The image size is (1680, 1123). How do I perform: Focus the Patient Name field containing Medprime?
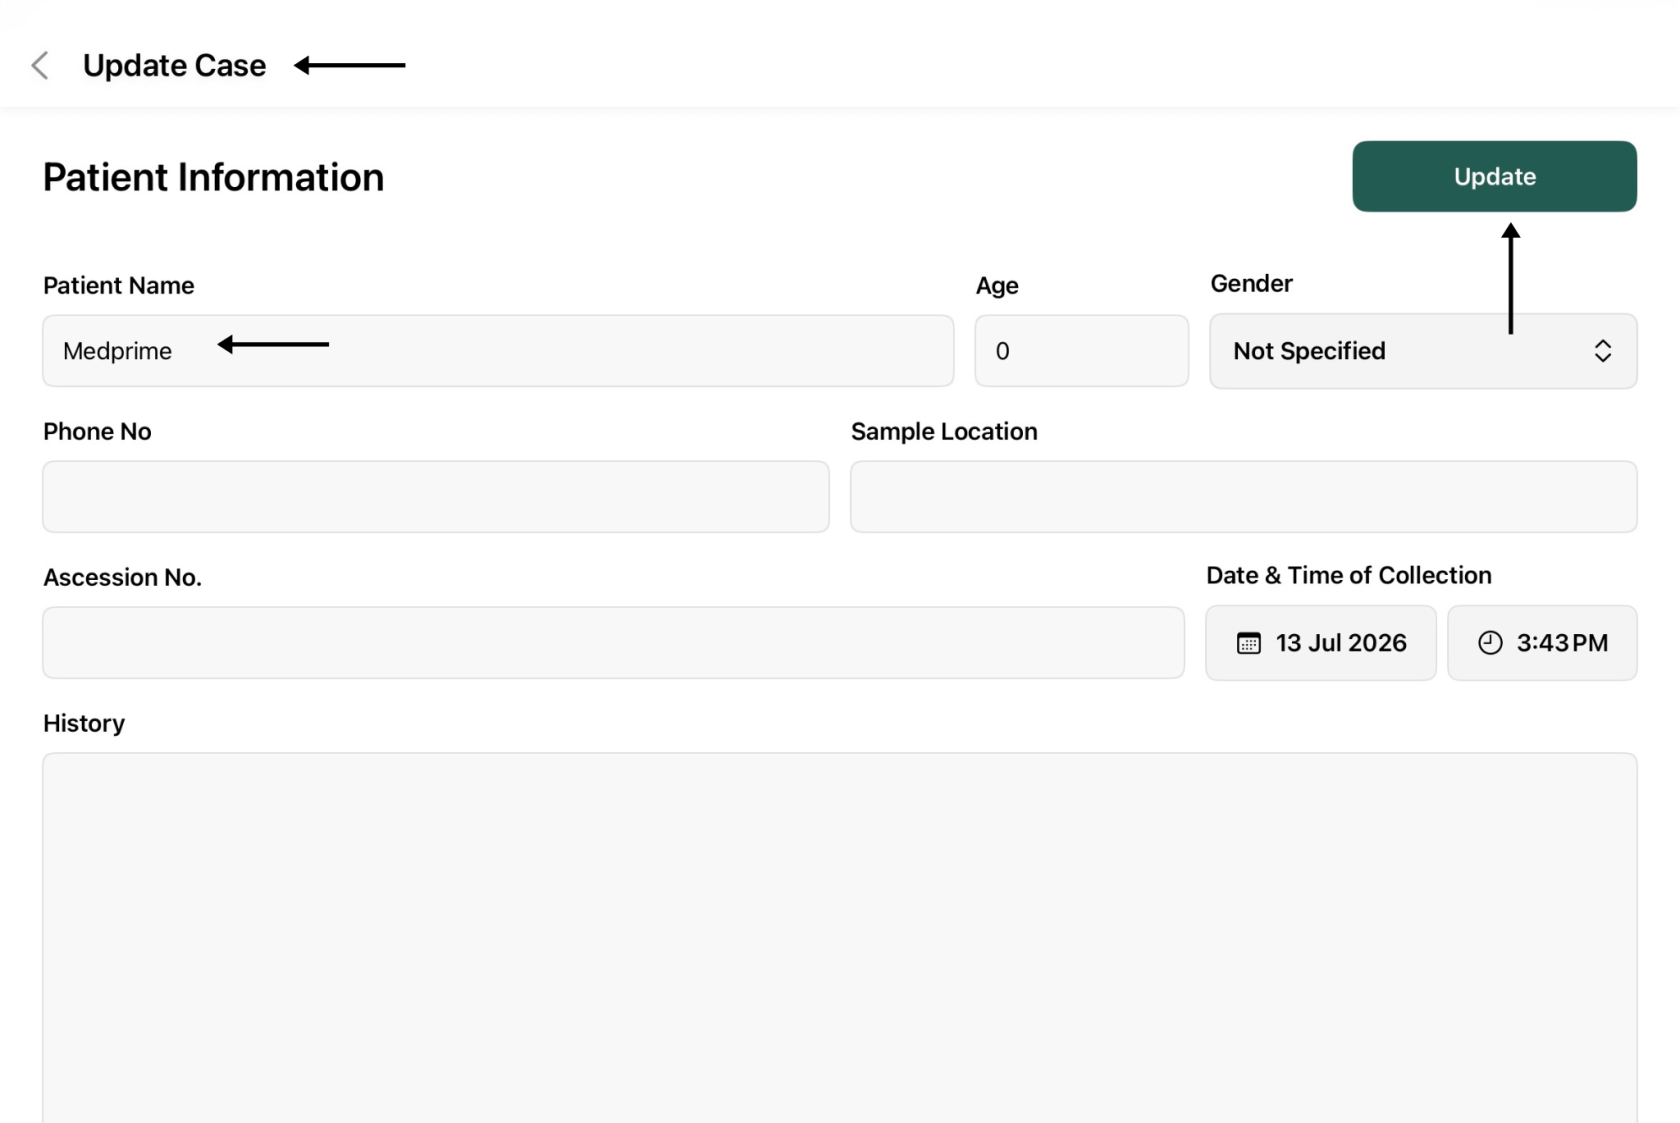[498, 351]
